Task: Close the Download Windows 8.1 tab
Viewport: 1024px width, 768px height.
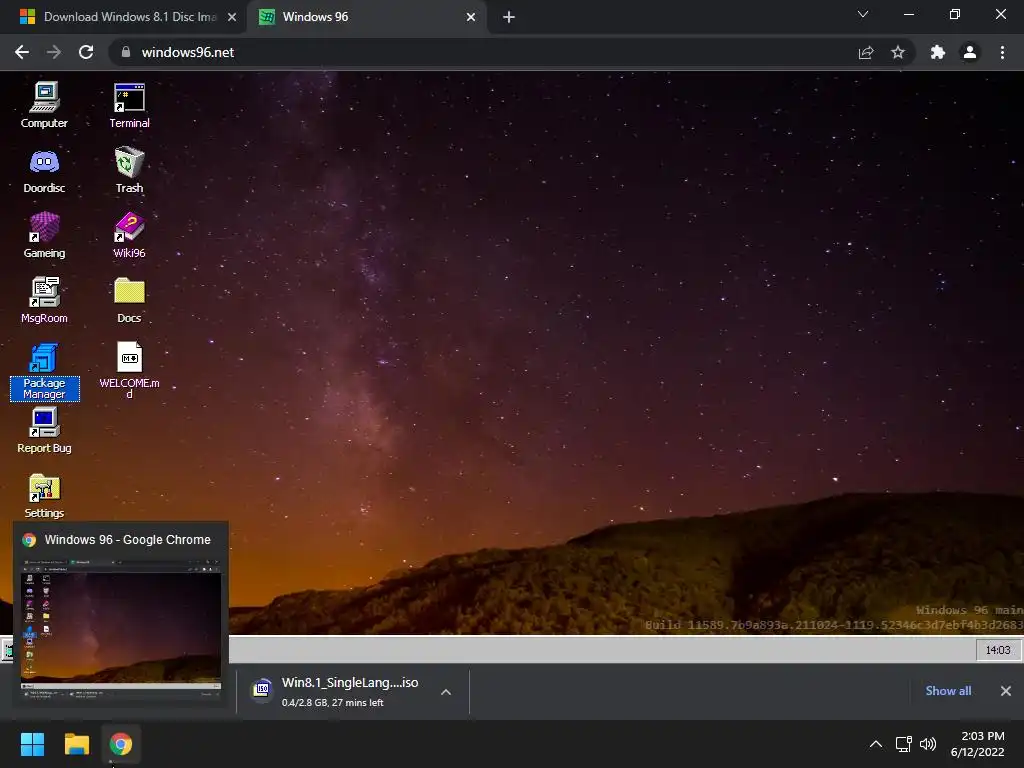Action: tap(232, 17)
